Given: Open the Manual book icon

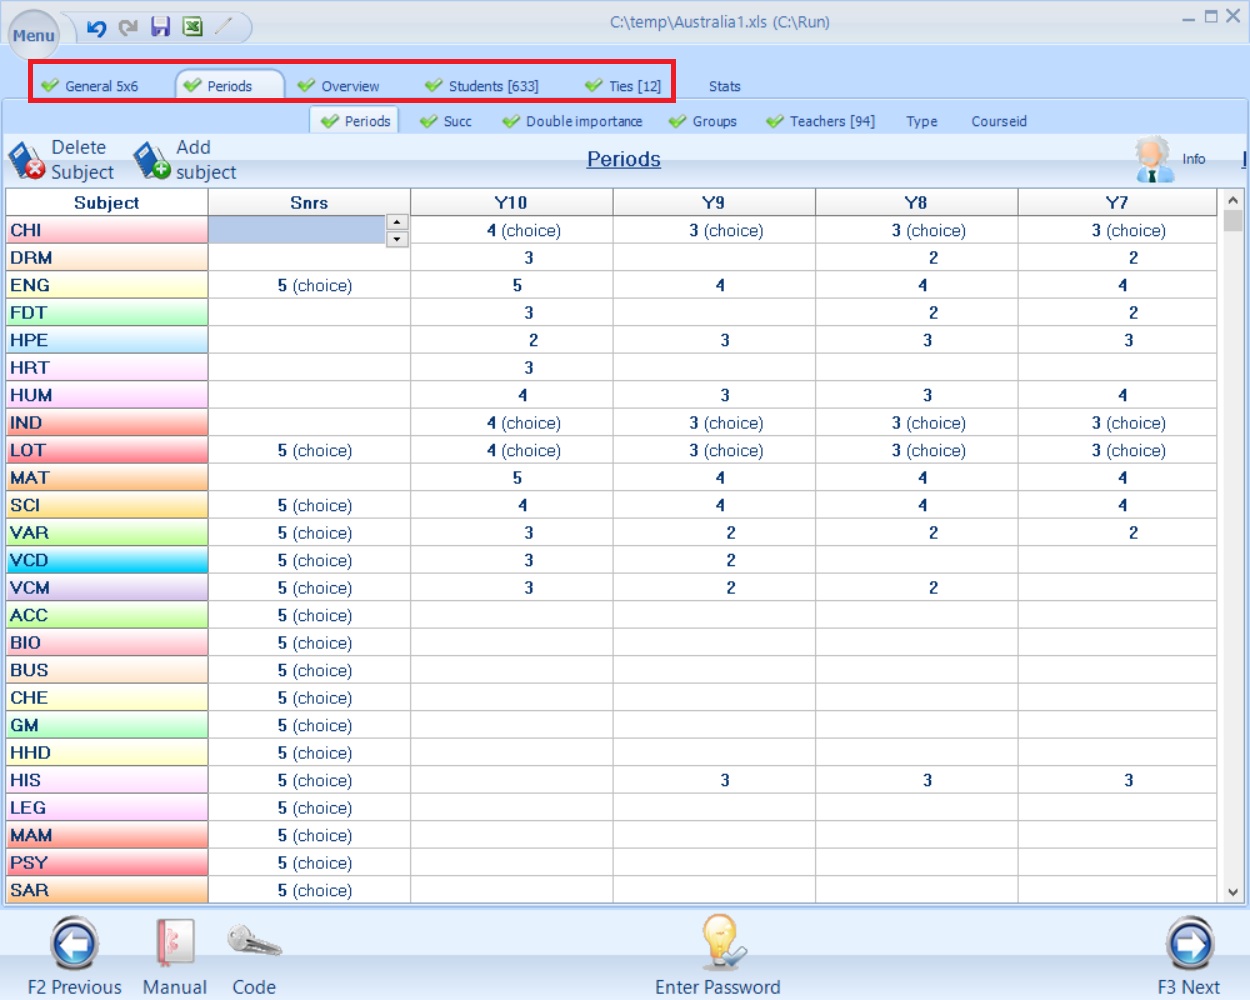Looking at the screenshot, I should [x=174, y=943].
